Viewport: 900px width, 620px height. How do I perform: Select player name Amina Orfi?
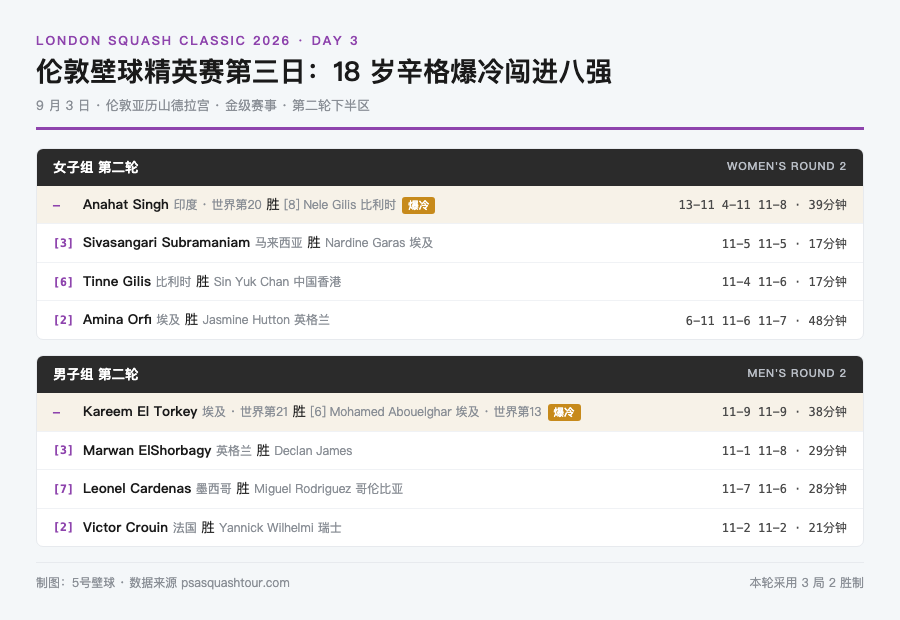click(117, 320)
